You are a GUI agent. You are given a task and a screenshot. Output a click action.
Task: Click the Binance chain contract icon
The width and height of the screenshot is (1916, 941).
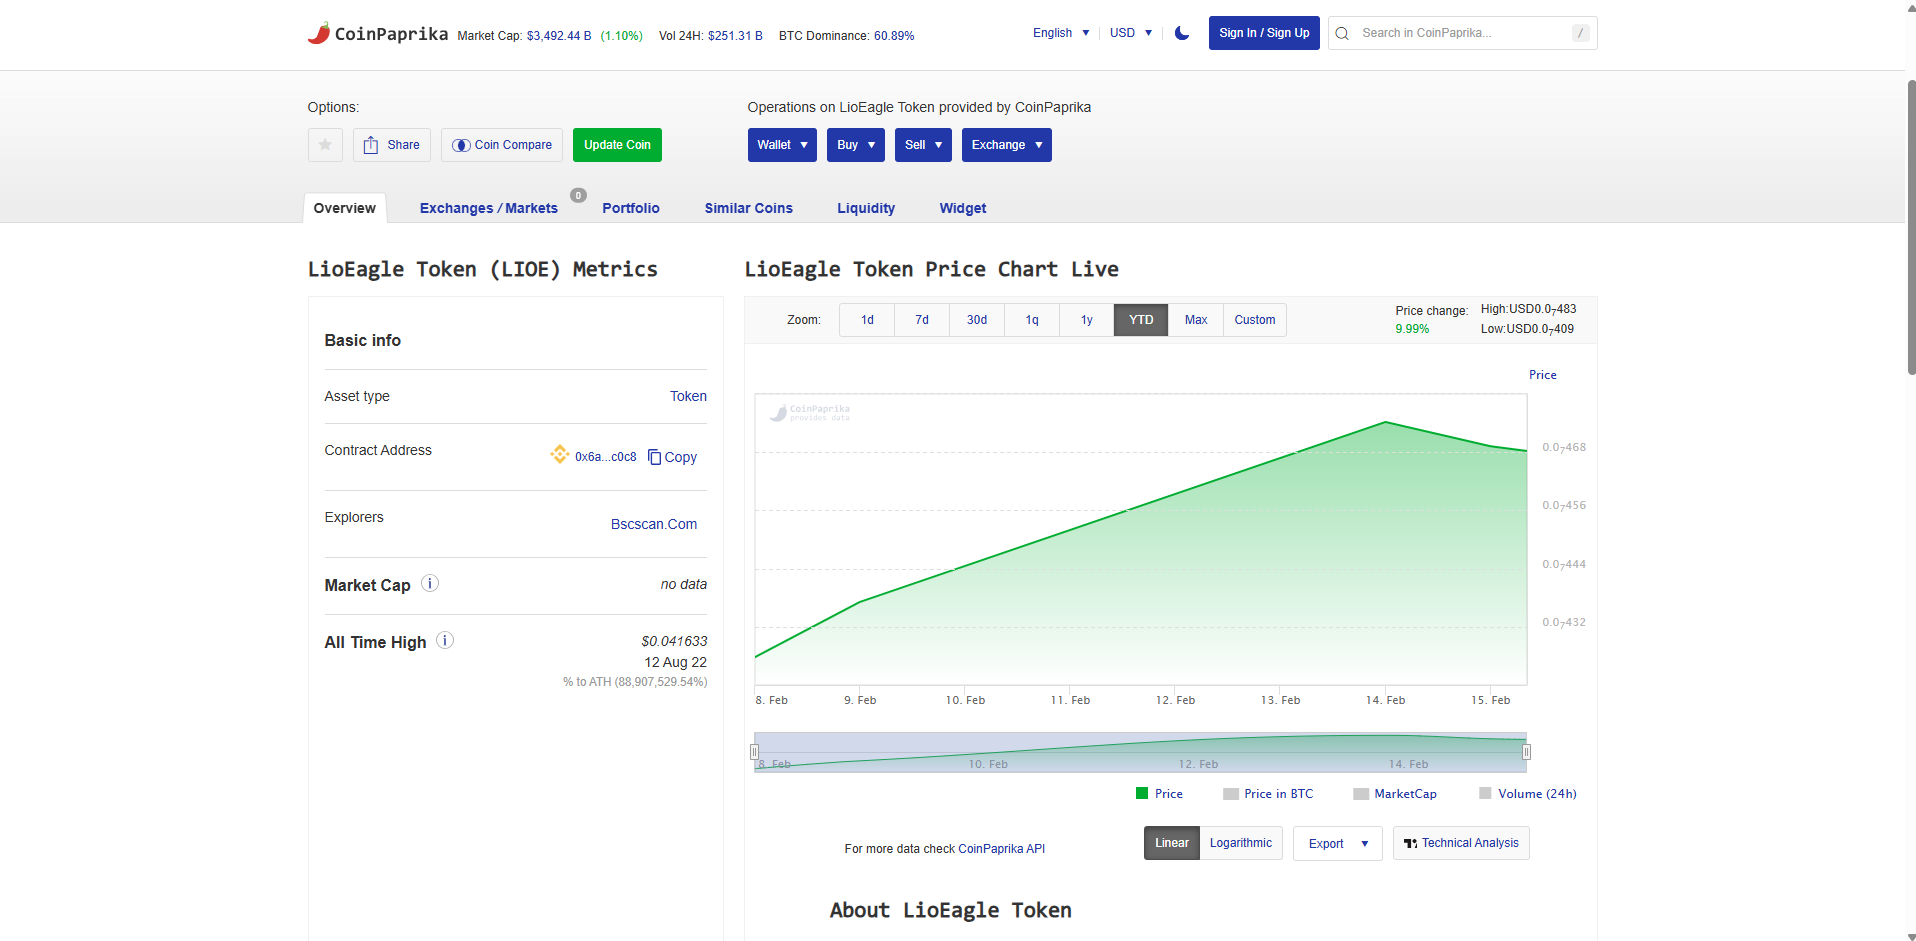coord(560,455)
